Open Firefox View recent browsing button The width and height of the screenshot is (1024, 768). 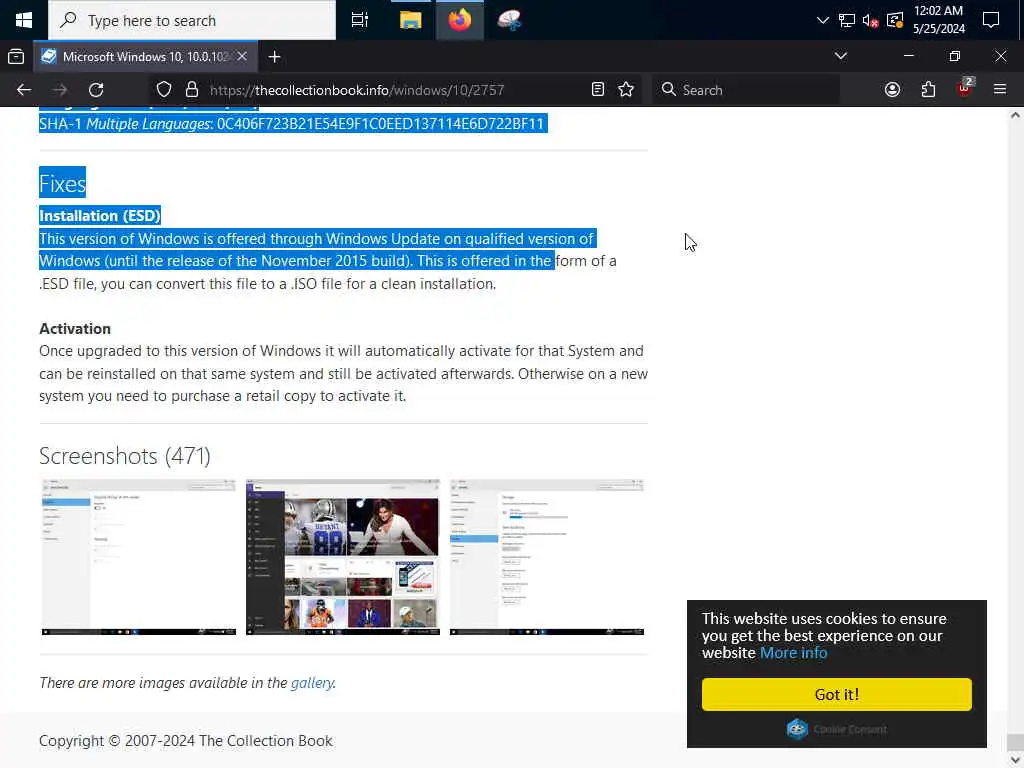click(16, 57)
